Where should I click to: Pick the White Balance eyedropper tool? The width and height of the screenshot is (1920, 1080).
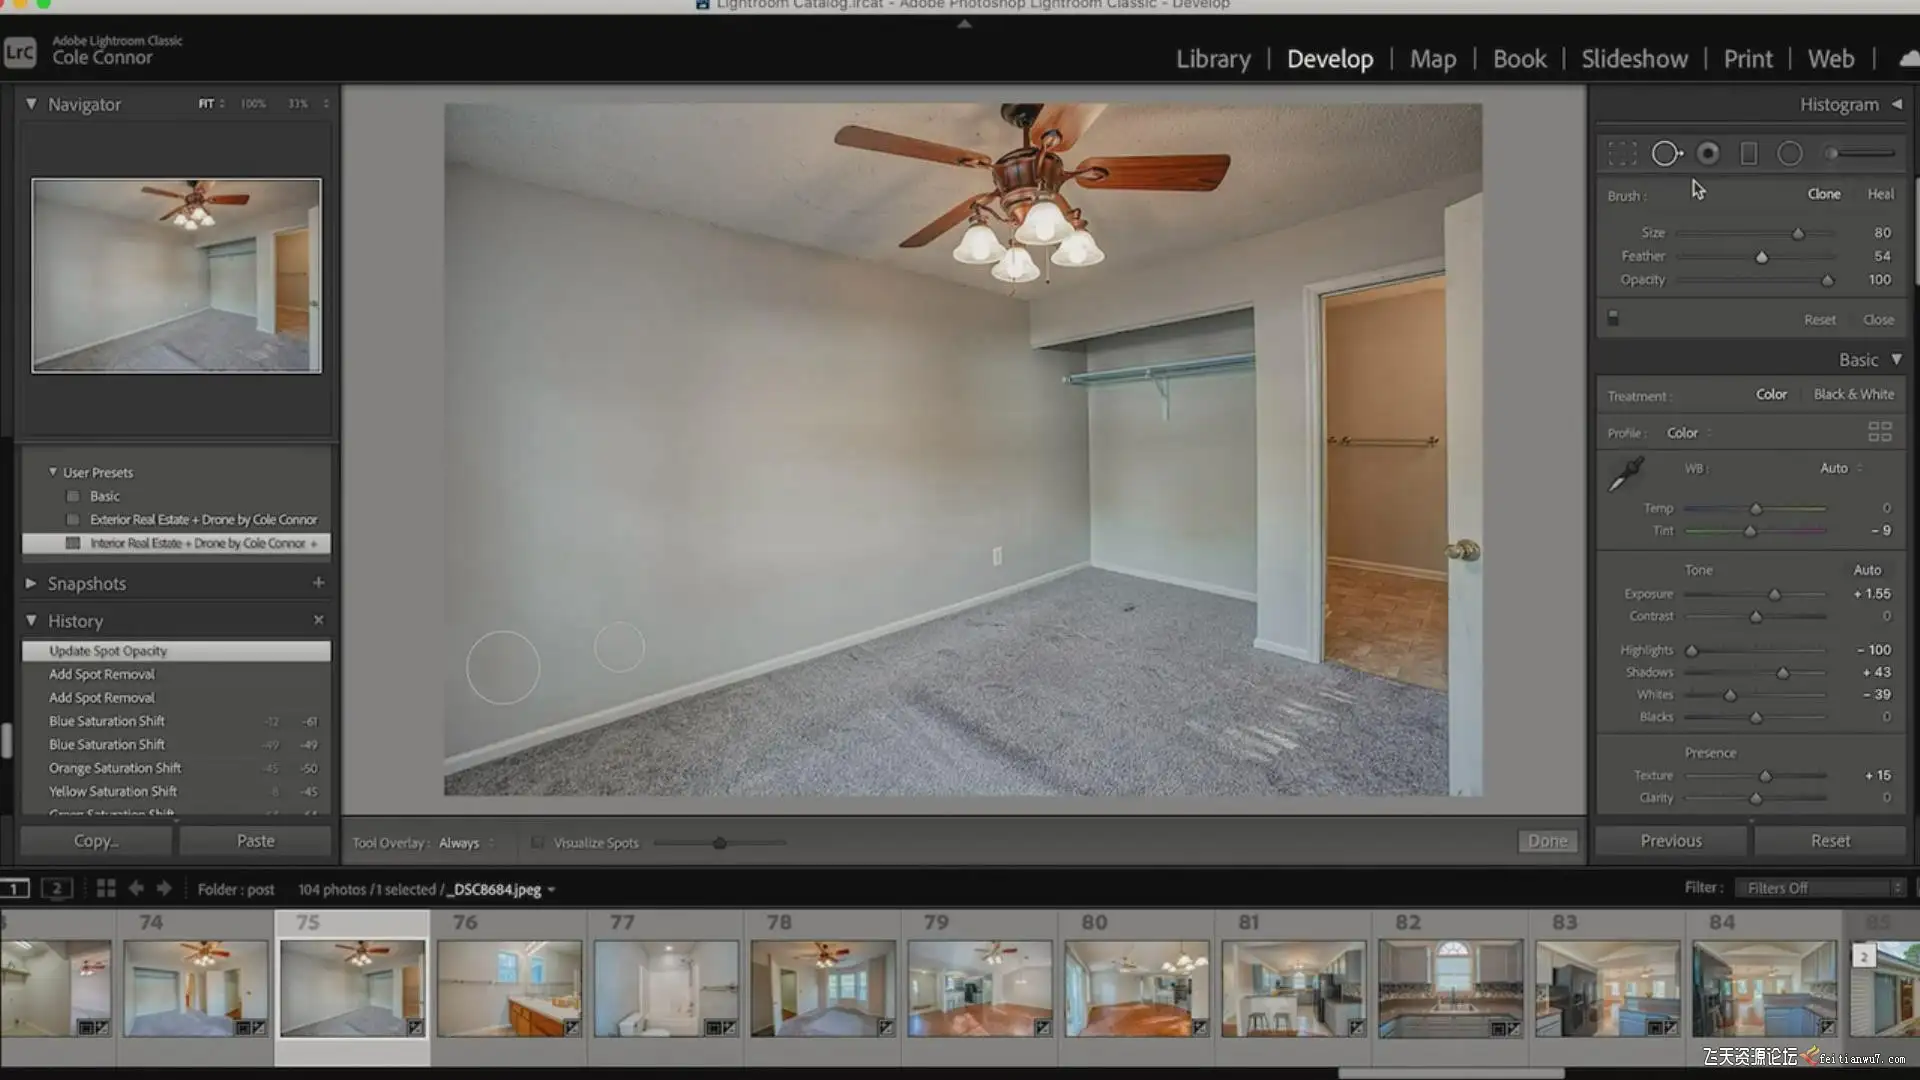[1625, 474]
